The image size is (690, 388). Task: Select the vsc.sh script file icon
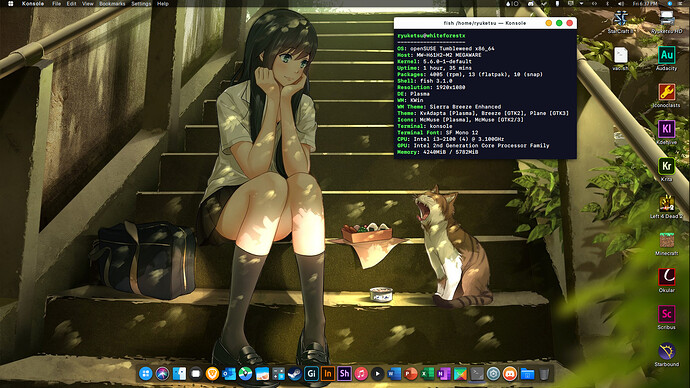(621, 59)
